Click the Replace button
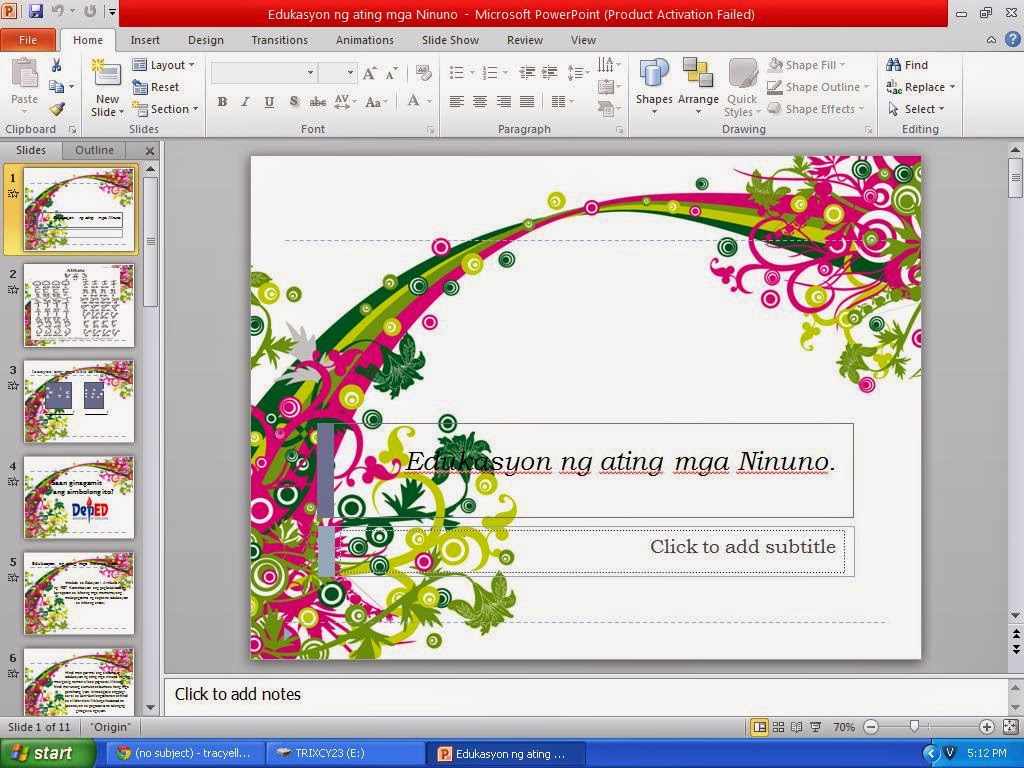The height and width of the screenshot is (768, 1024). coord(920,86)
